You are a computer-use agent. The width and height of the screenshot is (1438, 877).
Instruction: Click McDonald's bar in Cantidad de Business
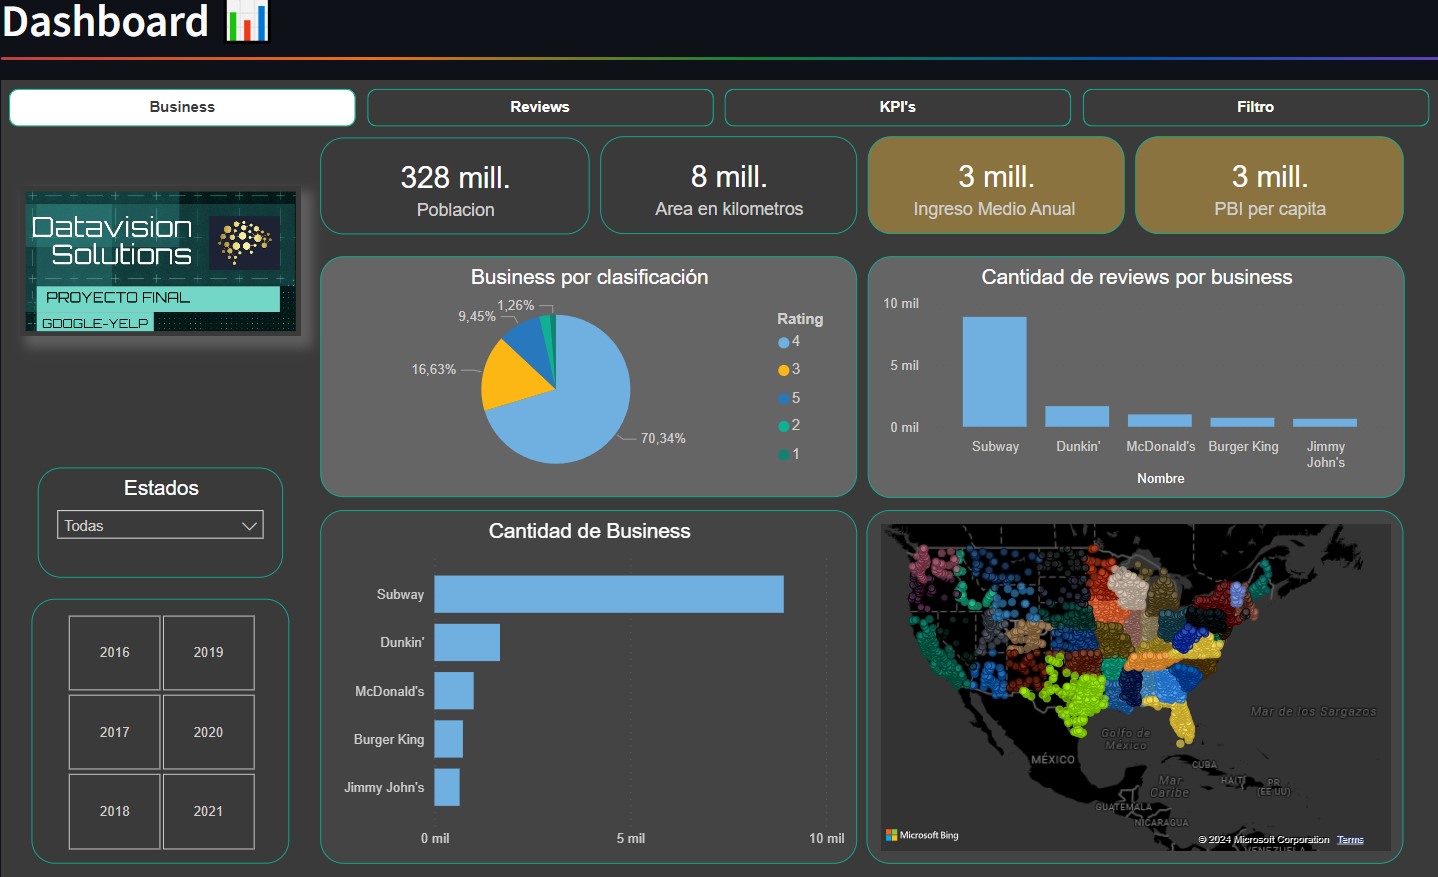point(454,691)
